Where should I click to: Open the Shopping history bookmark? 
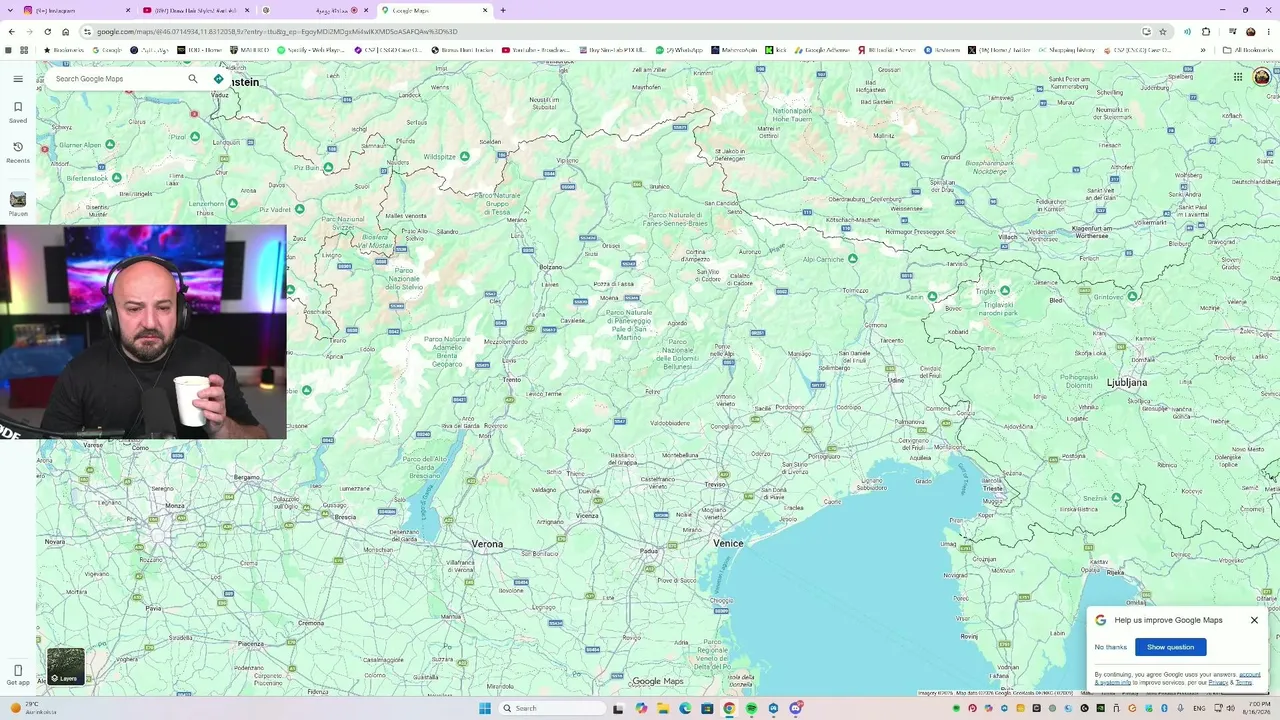(x=1067, y=50)
